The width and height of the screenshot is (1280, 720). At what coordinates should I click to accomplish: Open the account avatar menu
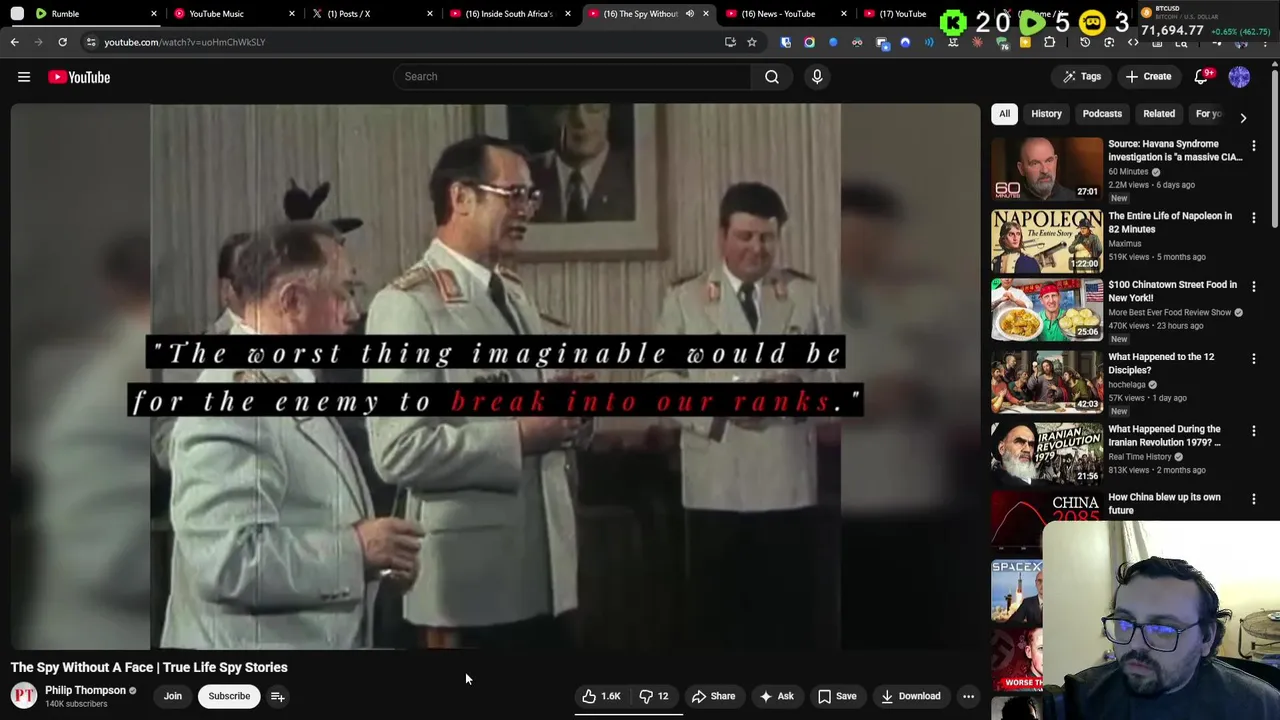pyautogui.click(x=1239, y=77)
